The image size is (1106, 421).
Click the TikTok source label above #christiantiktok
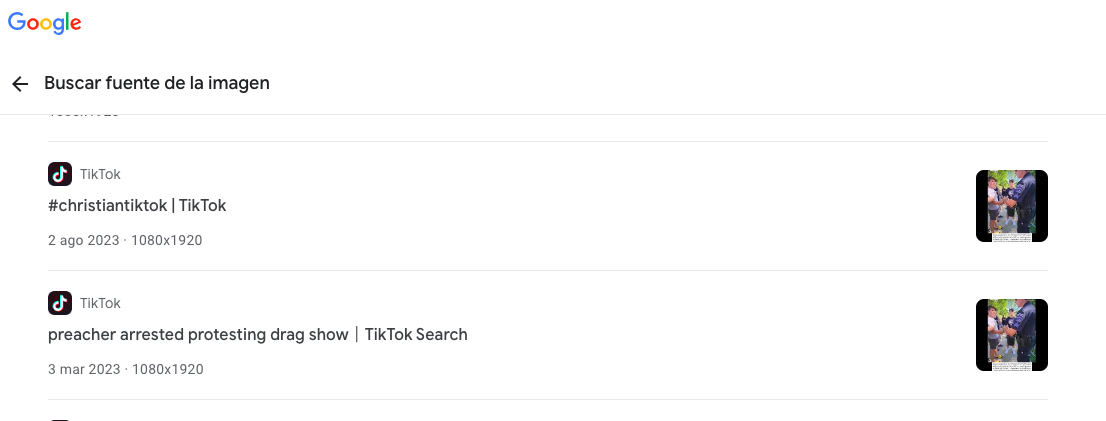(x=100, y=174)
